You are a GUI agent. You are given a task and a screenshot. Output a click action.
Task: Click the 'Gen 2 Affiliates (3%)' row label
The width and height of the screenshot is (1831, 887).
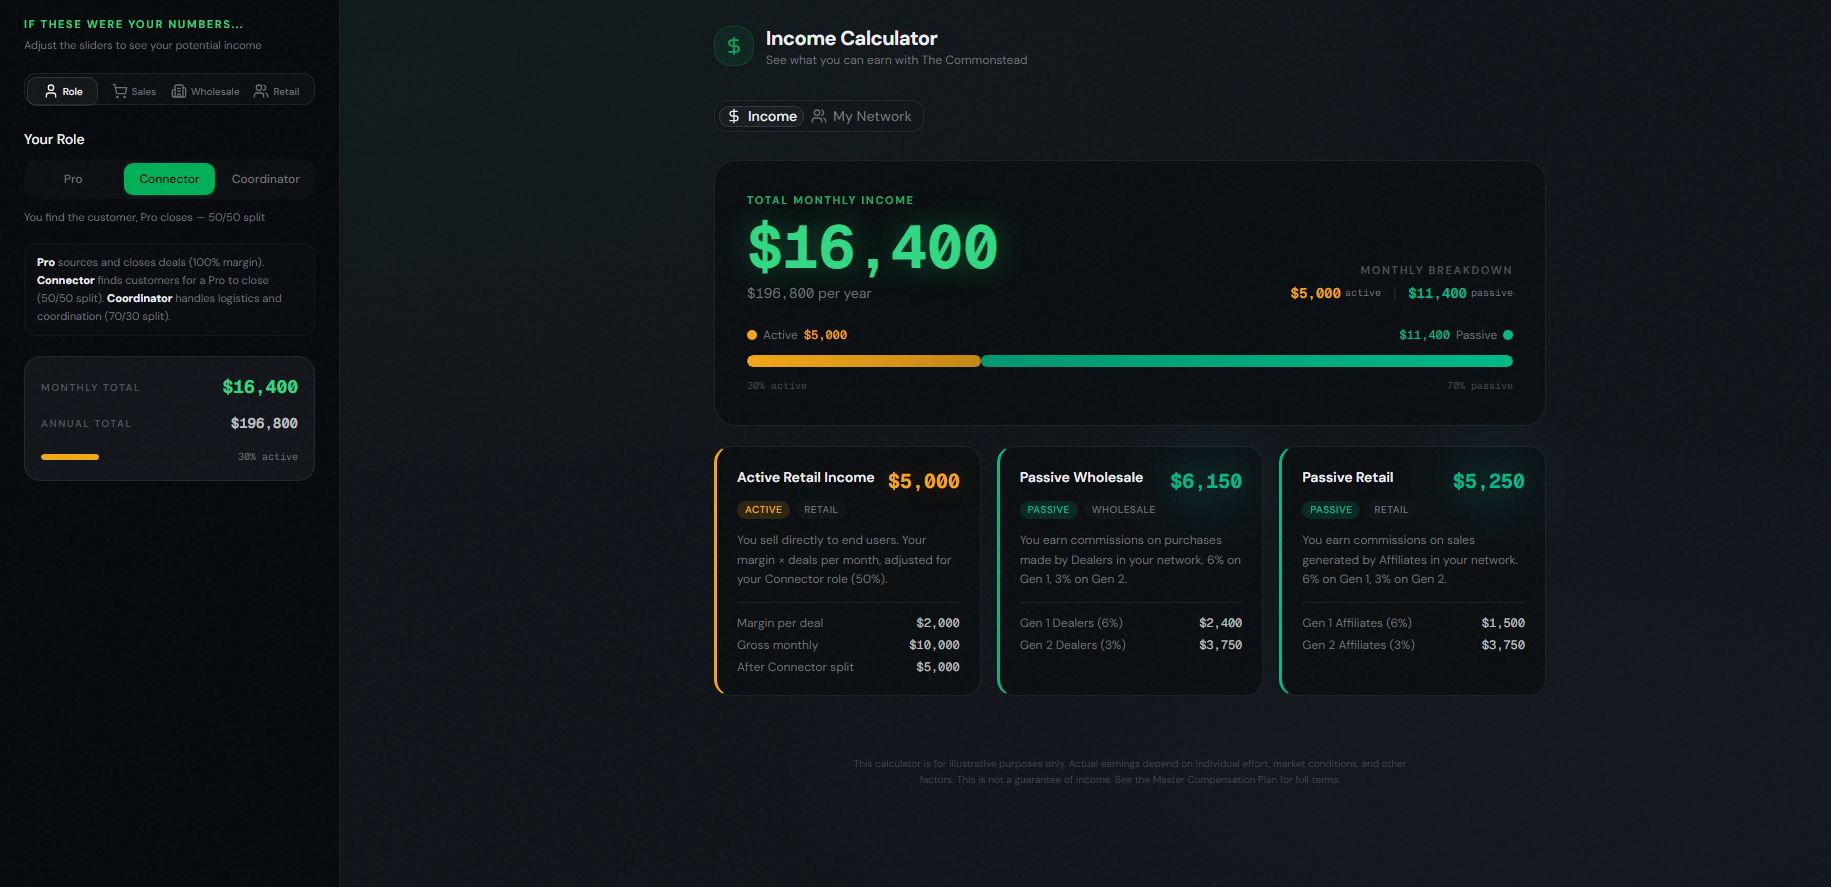(x=1359, y=645)
